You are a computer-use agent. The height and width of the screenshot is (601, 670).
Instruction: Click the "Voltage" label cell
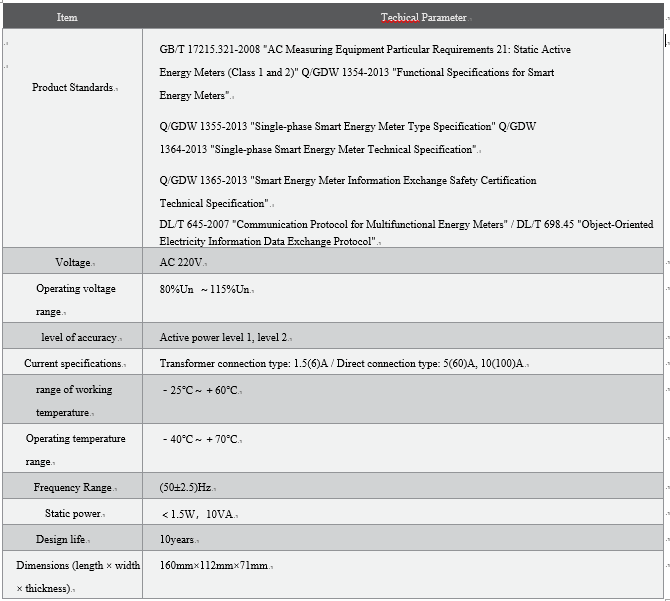(72, 262)
